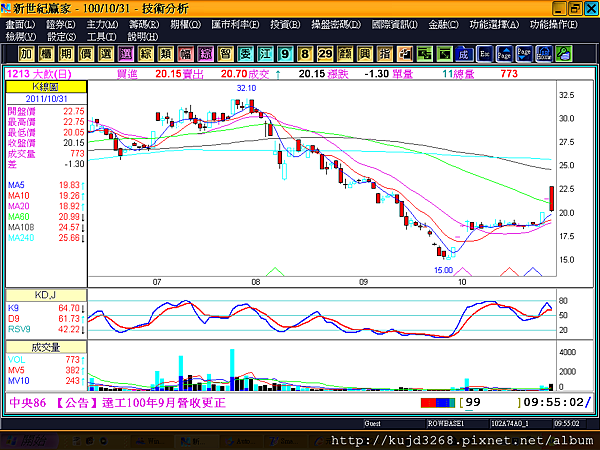Open the 操盤密碼(D) menu
Viewport: 600px width, 450px height.
tap(336, 25)
